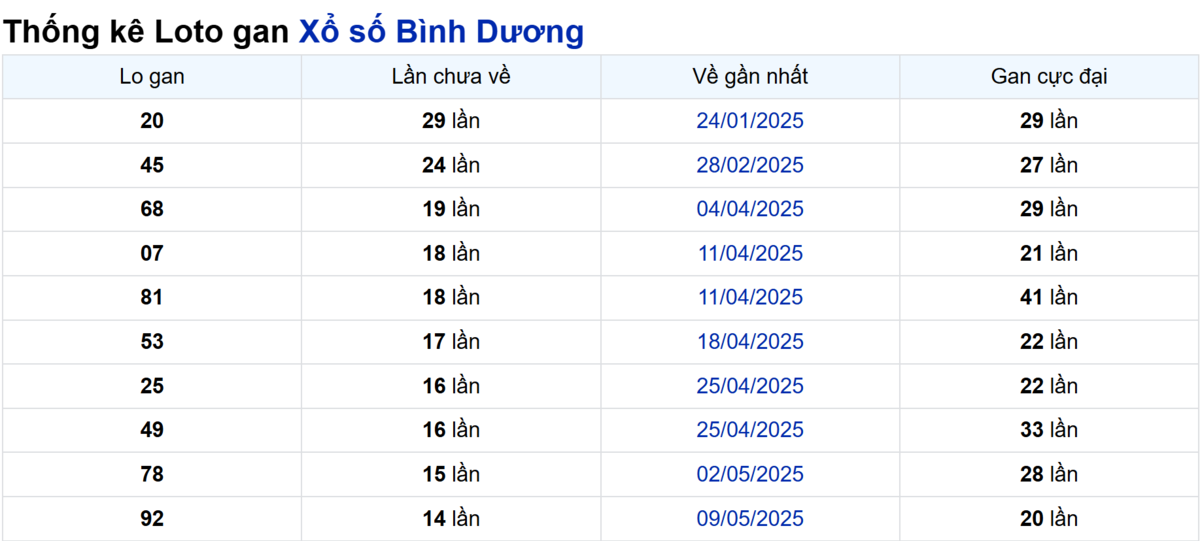Click the 18/04/2025 date link
Image resolution: width=1200 pixels, height=541 pixels.
coord(750,341)
